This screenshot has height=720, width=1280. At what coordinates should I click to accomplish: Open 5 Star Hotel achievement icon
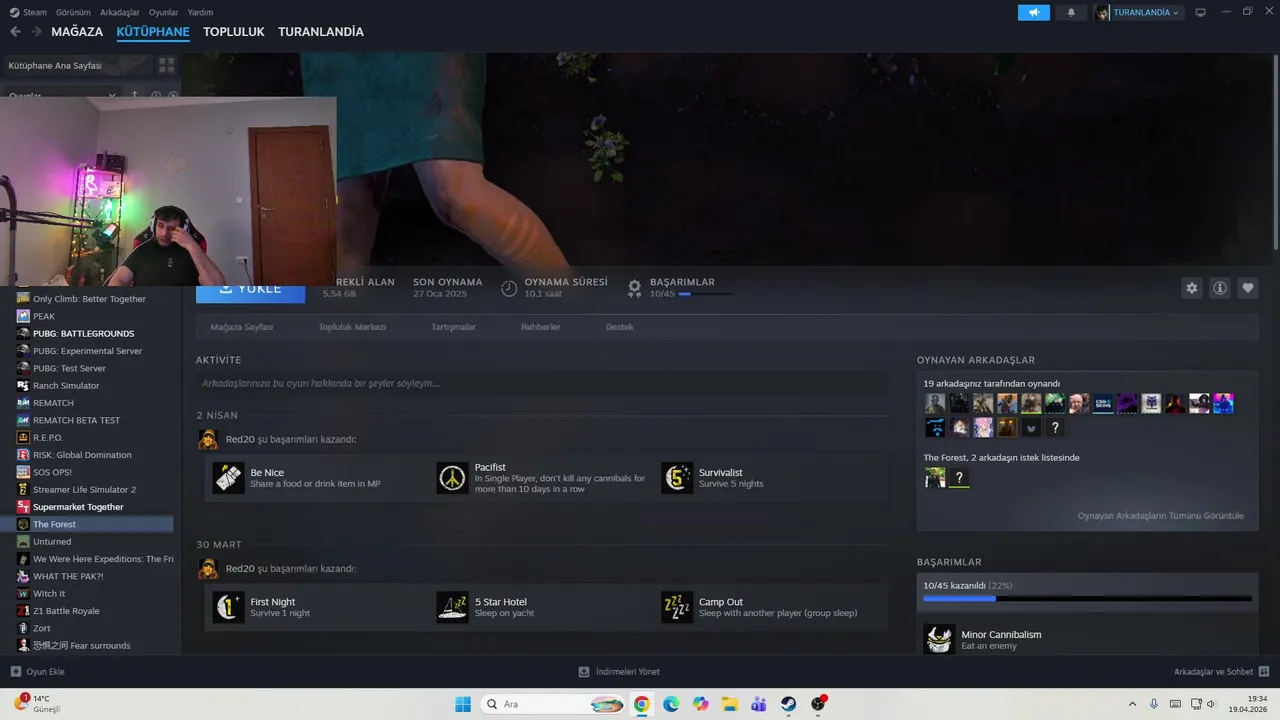(452, 607)
